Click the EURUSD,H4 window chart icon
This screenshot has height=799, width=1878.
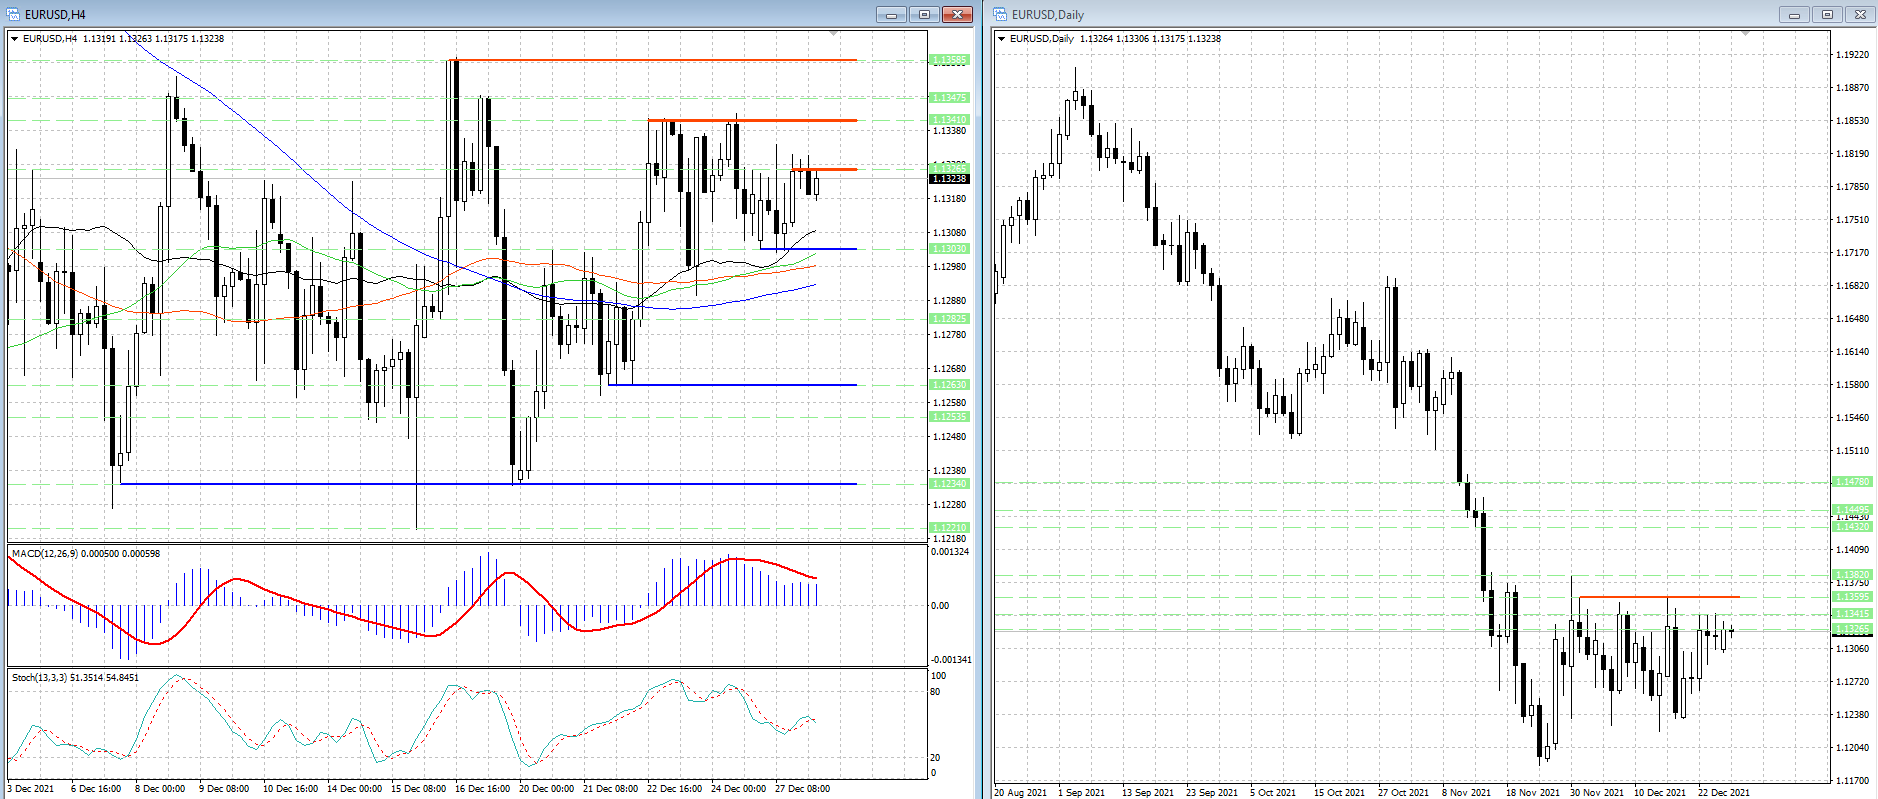coord(13,14)
